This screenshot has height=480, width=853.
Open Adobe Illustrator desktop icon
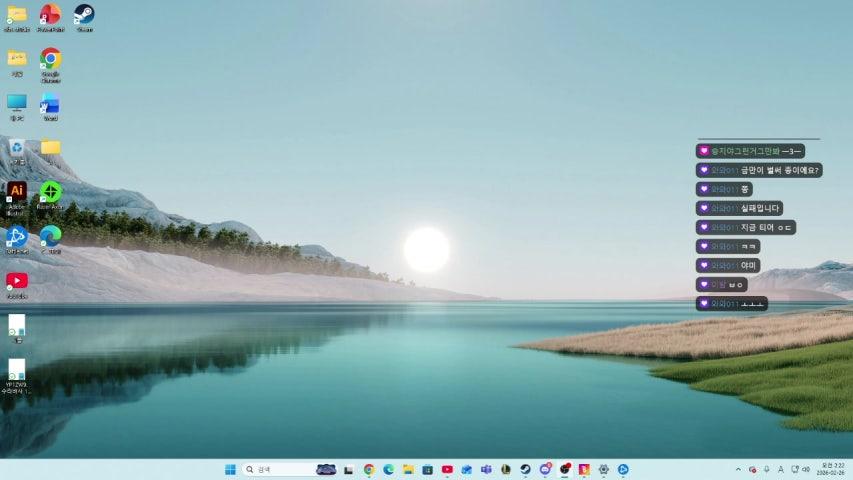[17, 191]
